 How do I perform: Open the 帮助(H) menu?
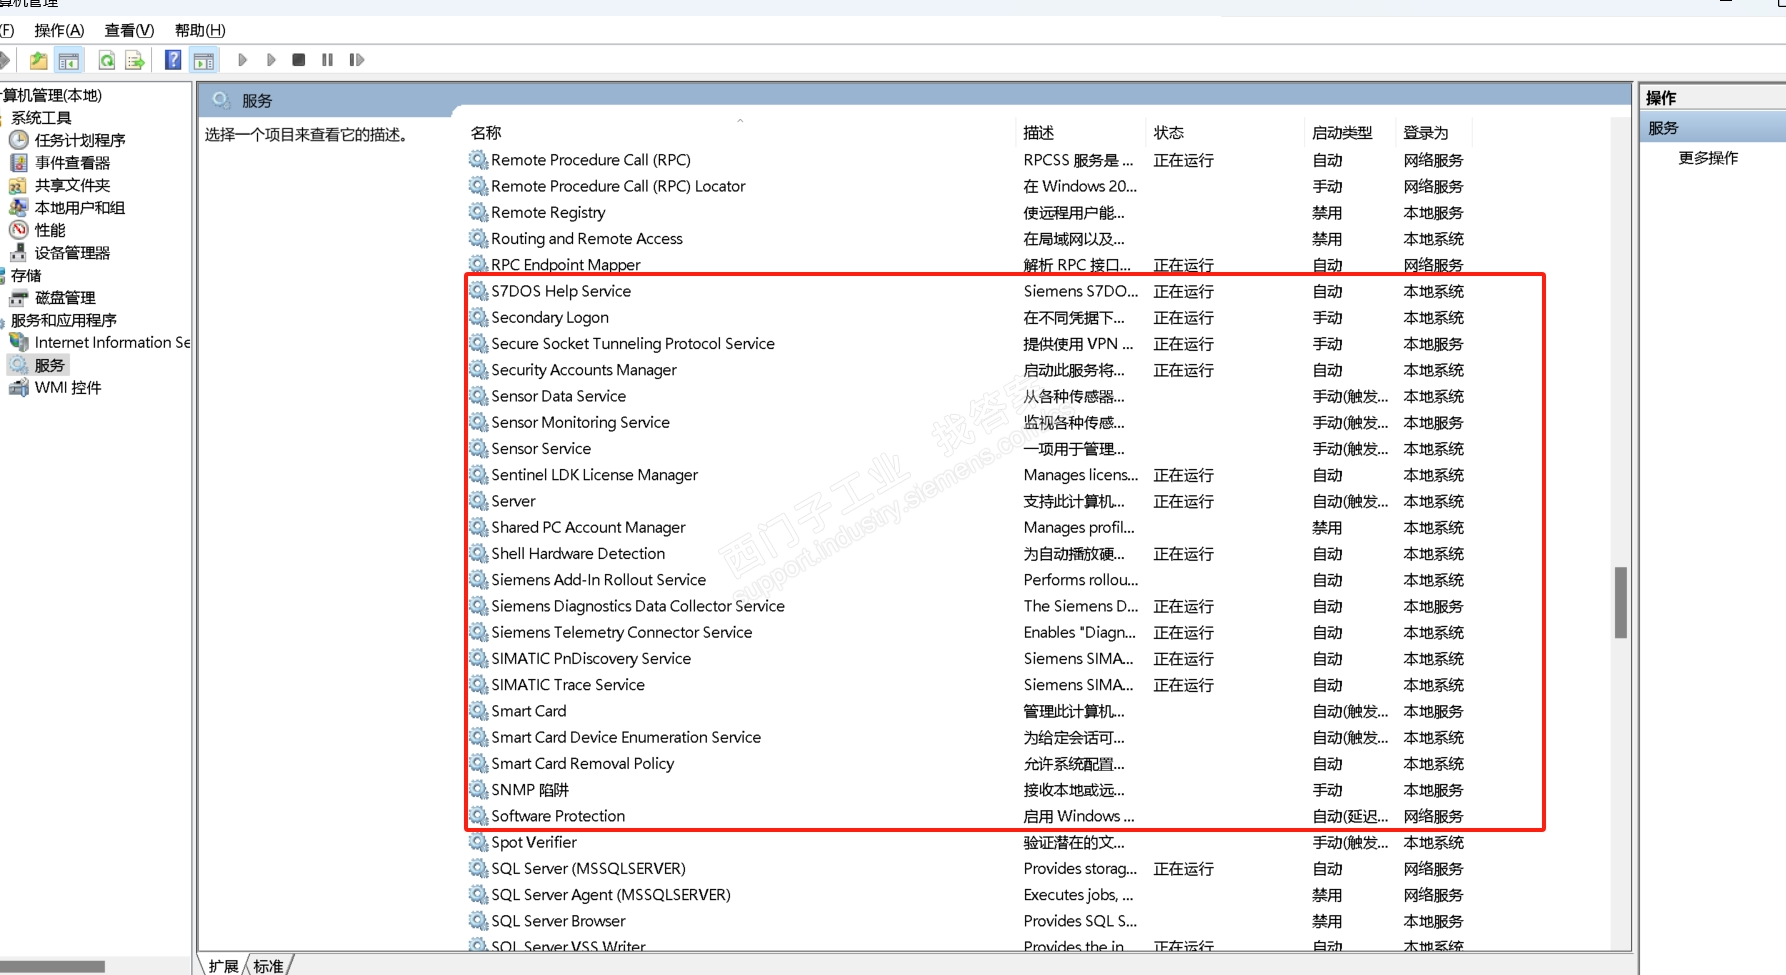tap(200, 30)
